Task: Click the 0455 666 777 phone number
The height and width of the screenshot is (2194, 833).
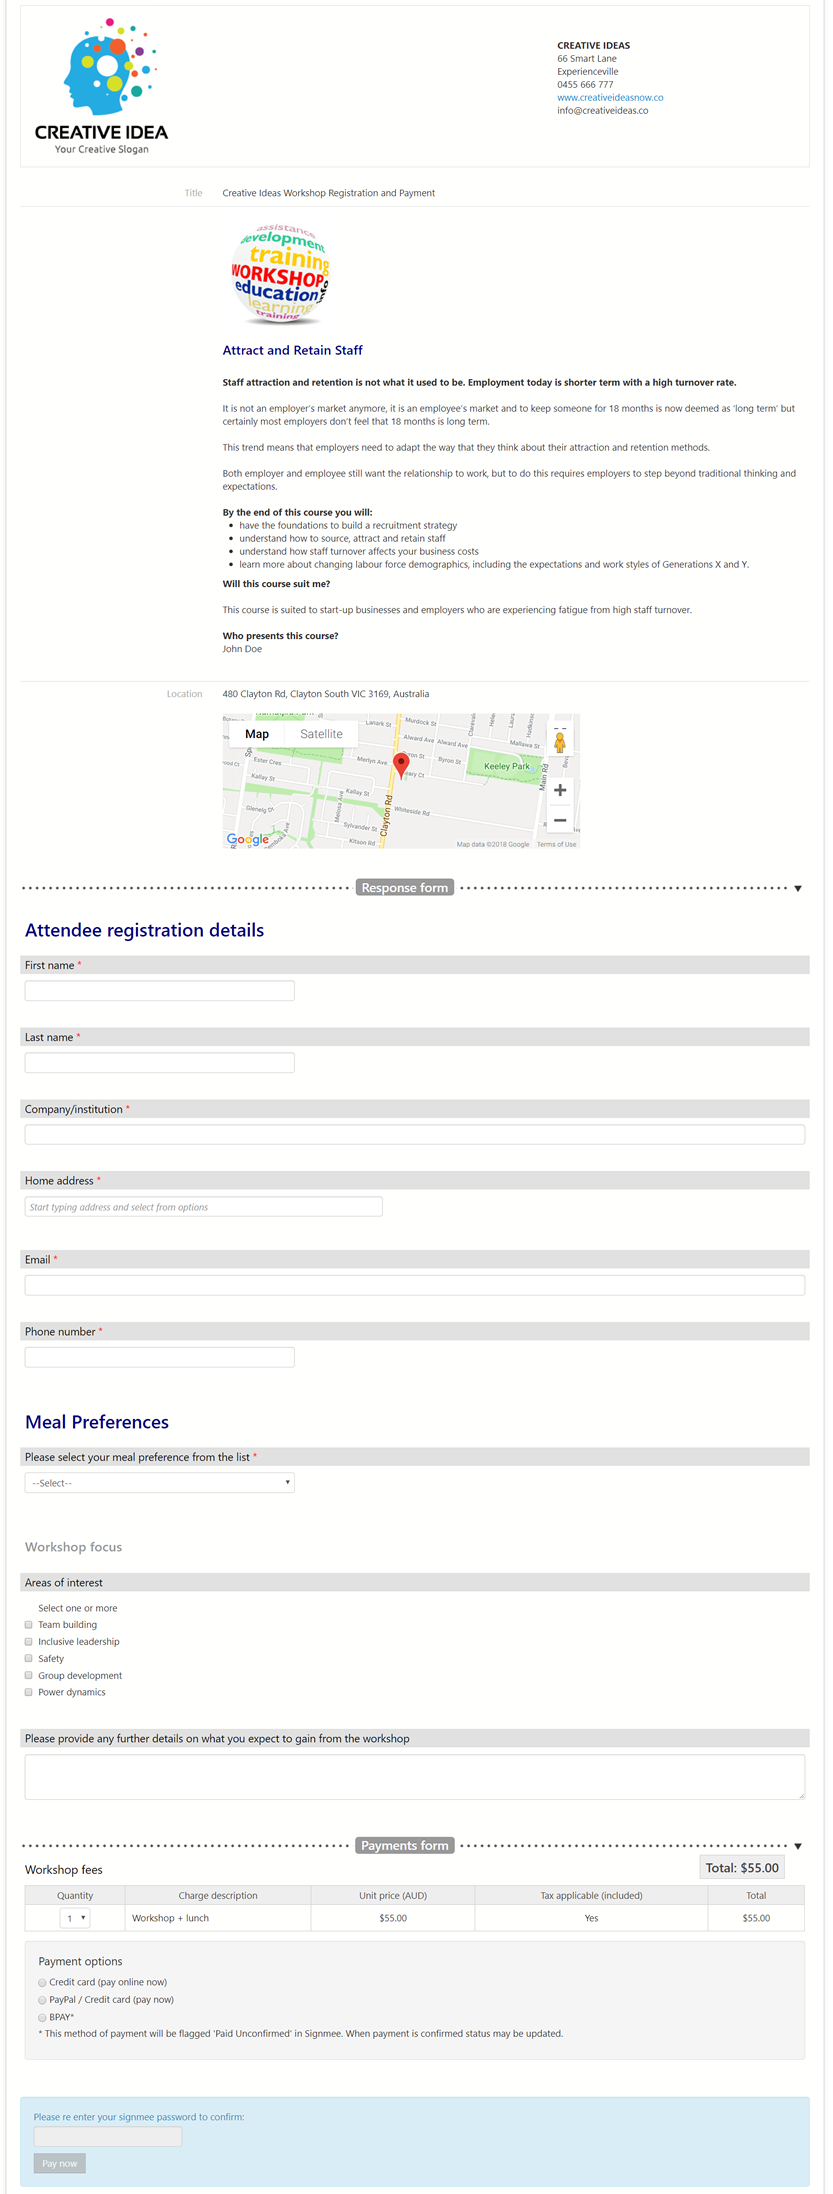Action: 585,85
